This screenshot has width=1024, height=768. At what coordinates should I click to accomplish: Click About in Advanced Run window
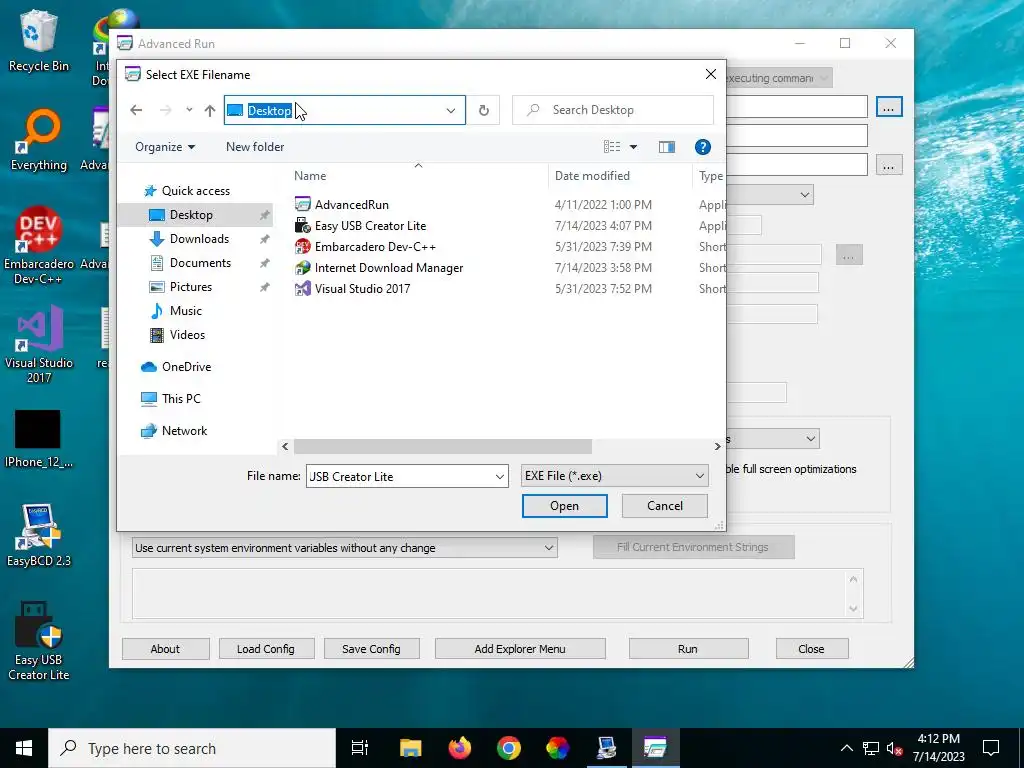click(165, 649)
